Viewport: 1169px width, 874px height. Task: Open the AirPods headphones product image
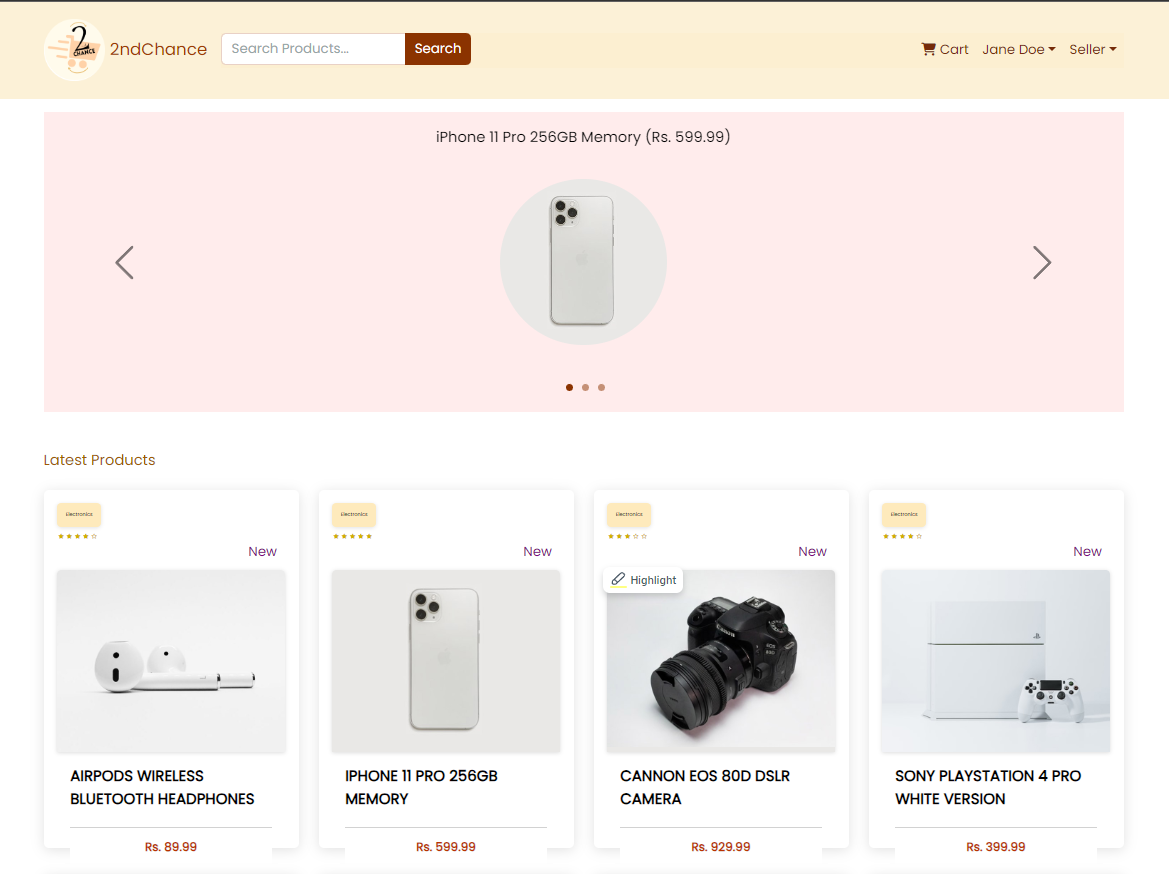(171, 661)
